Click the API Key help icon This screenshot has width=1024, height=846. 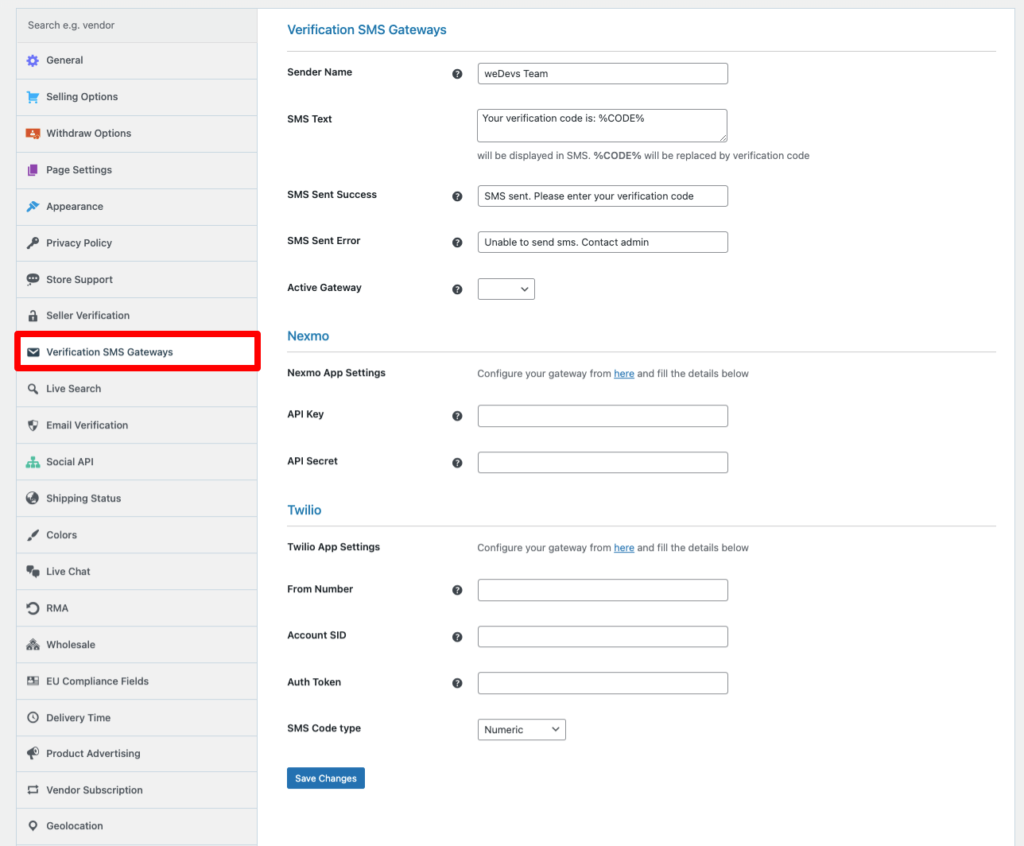(x=457, y=416)
